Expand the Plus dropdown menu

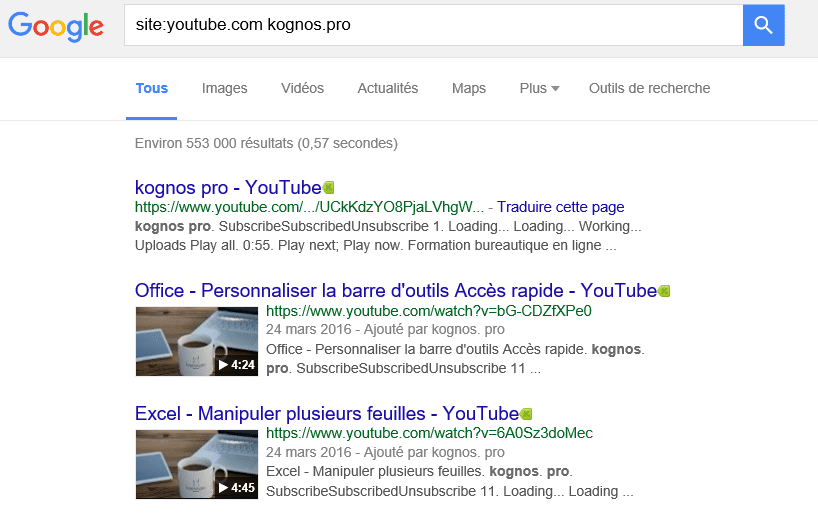tap(539, 88)
